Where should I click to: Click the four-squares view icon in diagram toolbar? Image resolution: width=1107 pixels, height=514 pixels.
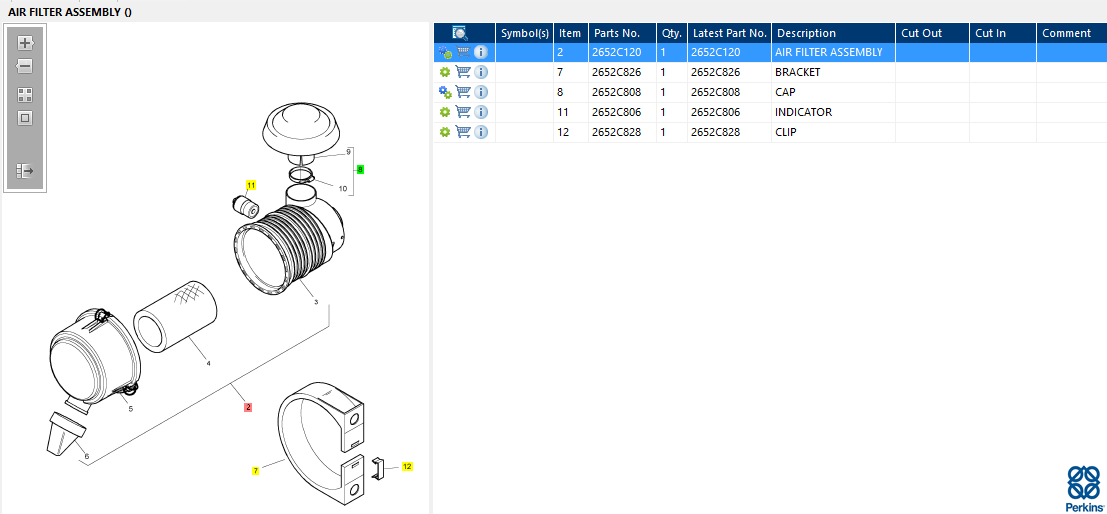(25, 95)
